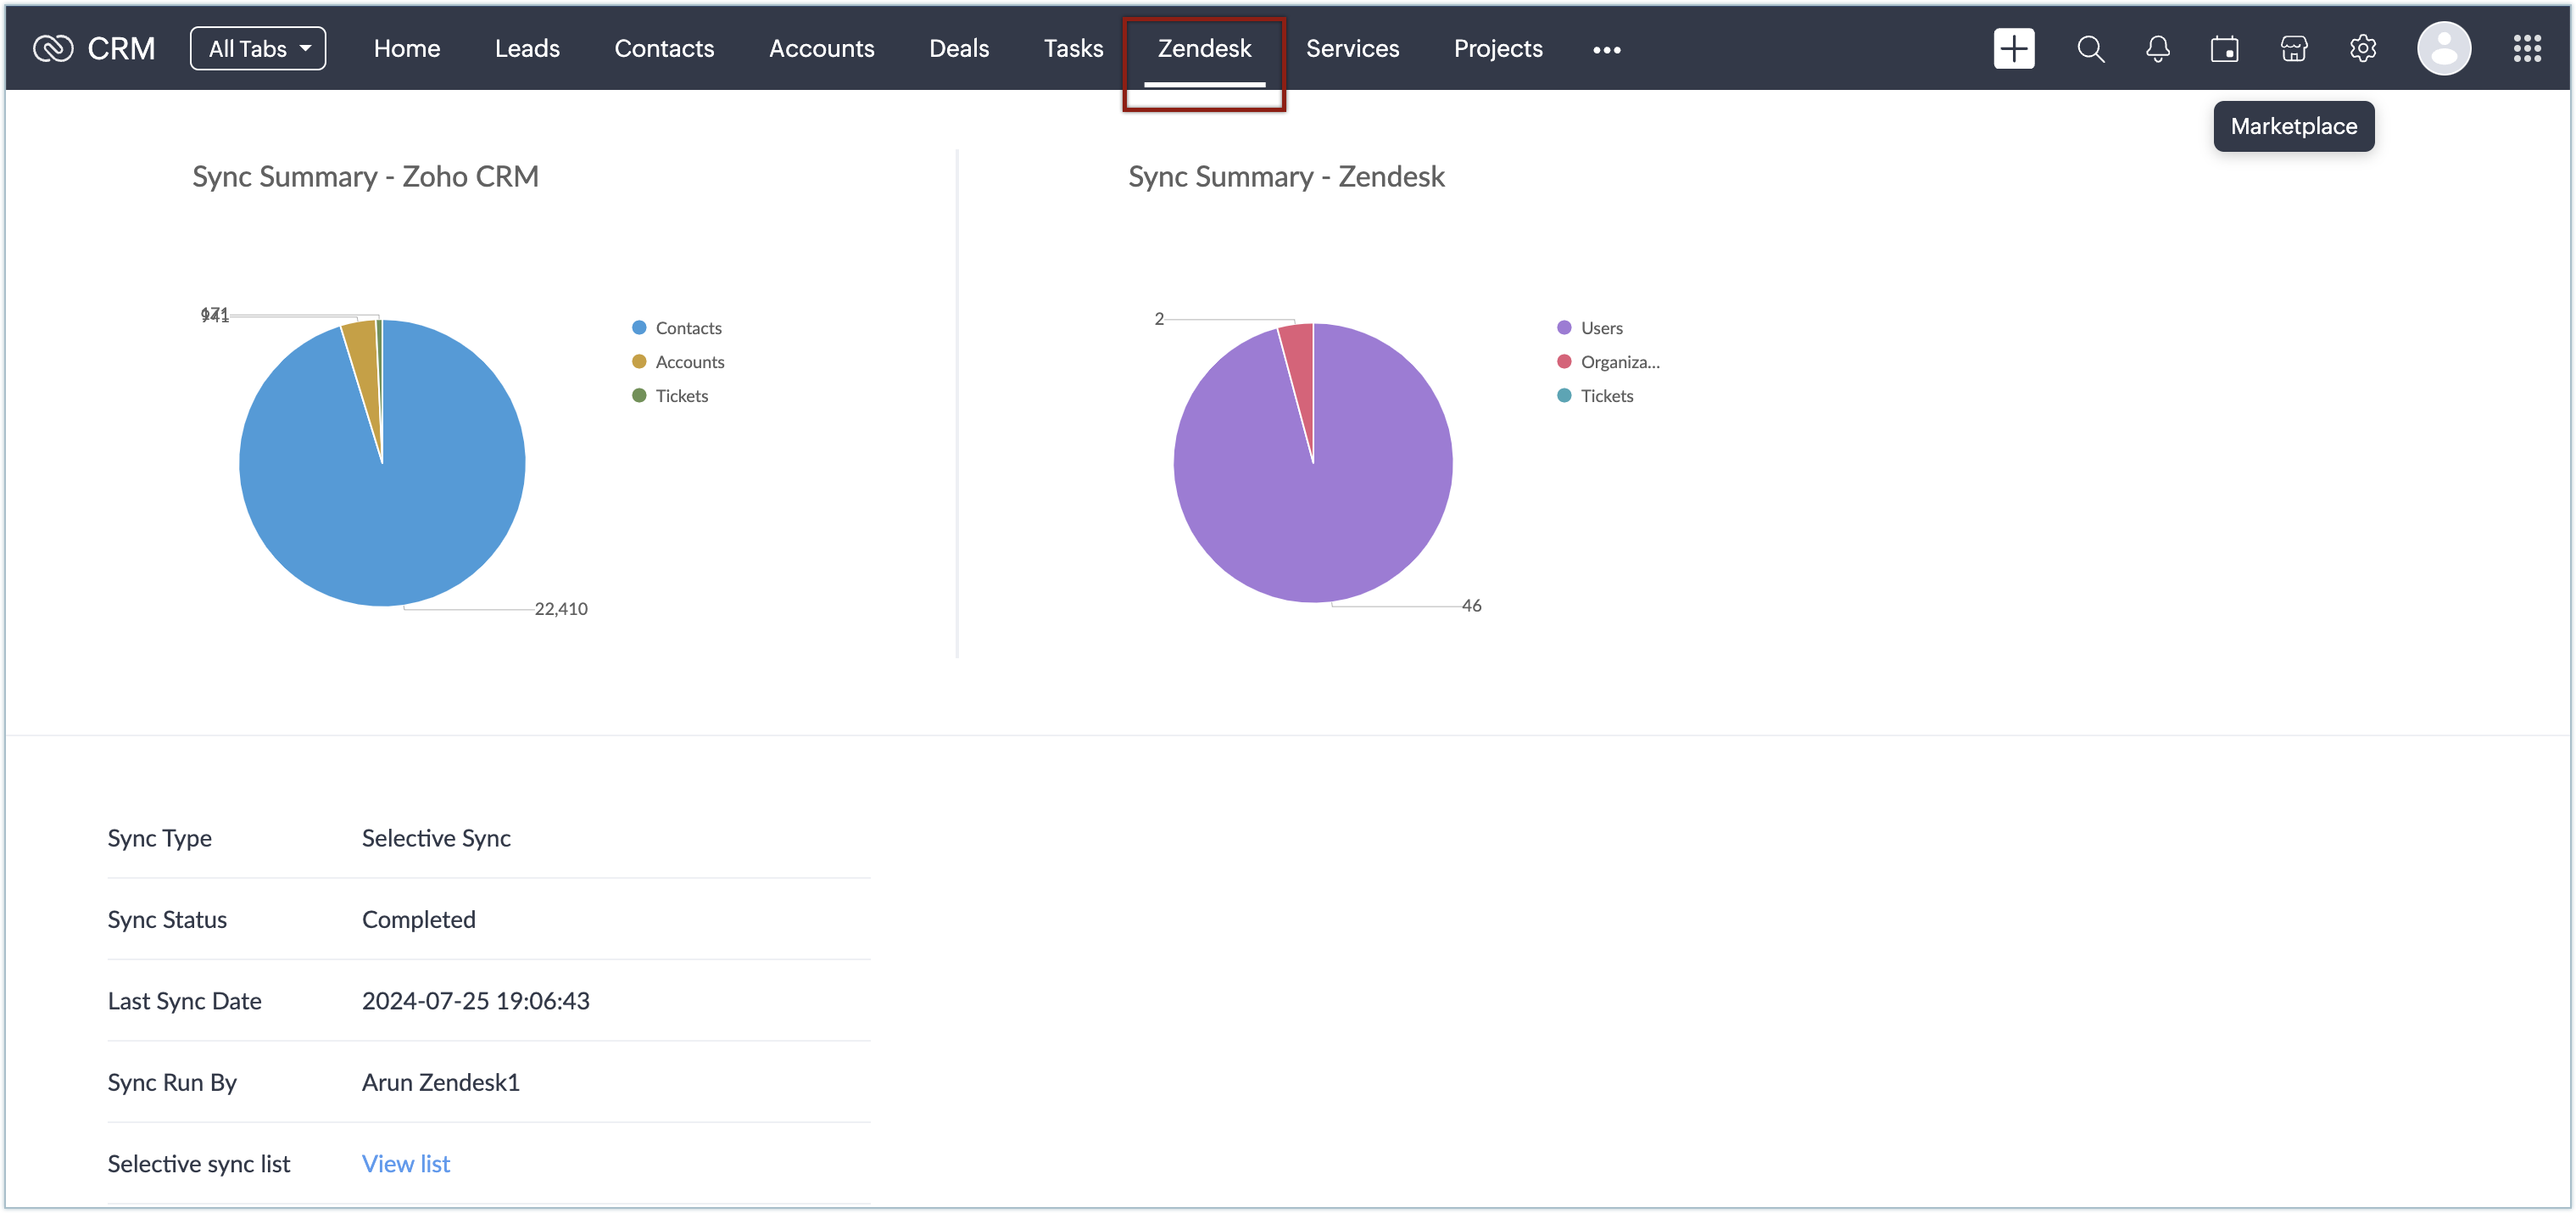Open the search magnifier icon
The height and width of the screenshot is (1213, 2576).
[2090, 48]
